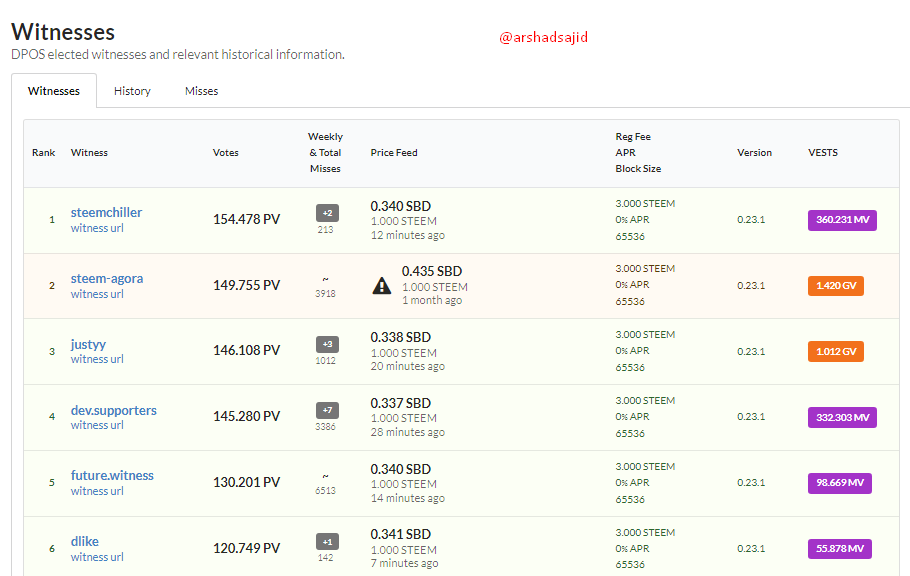Click the '12 minutes ago' feed timestamp
This screenshot has height=576, width=910.
407,236
